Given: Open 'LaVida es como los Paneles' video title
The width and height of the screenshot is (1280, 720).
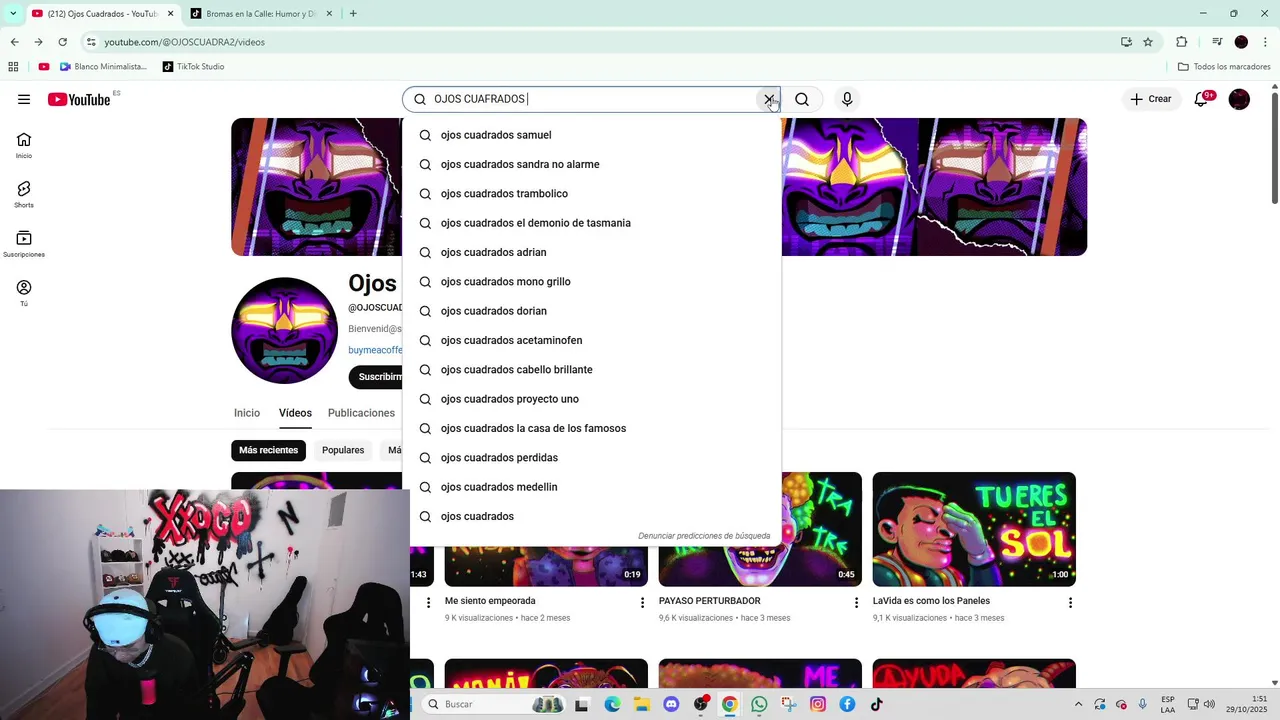Looking at the screenshot, I should pos(931,601).
